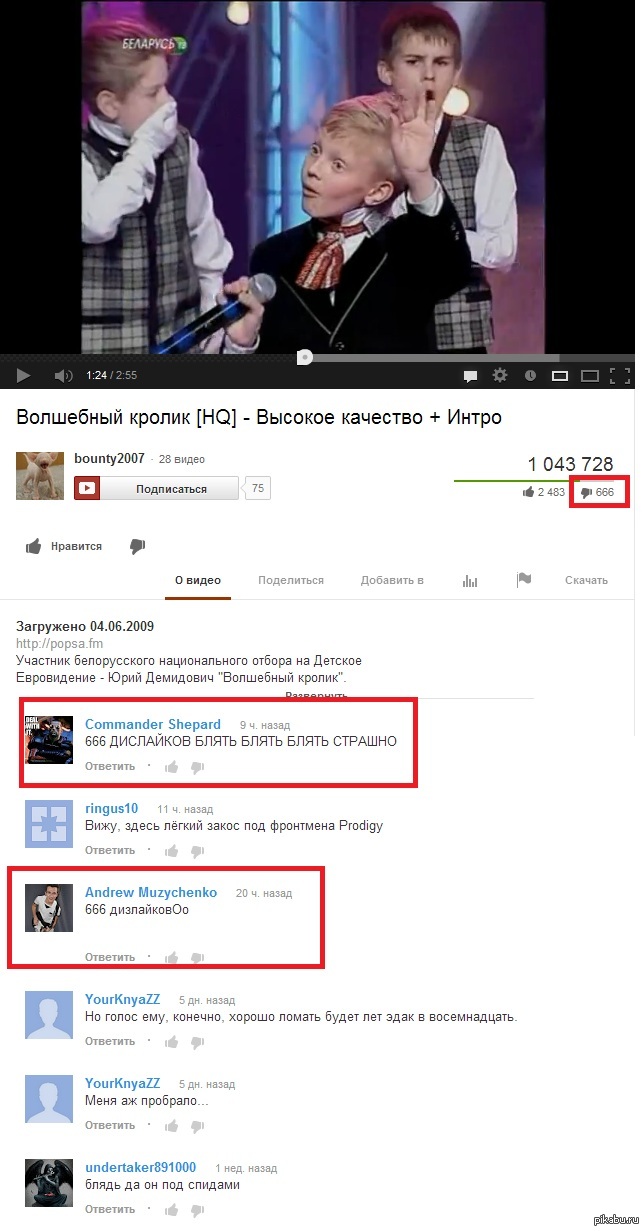
Task: Switch to the Поделиться tab
Action: pyautogui.click(x=291, y=580)
